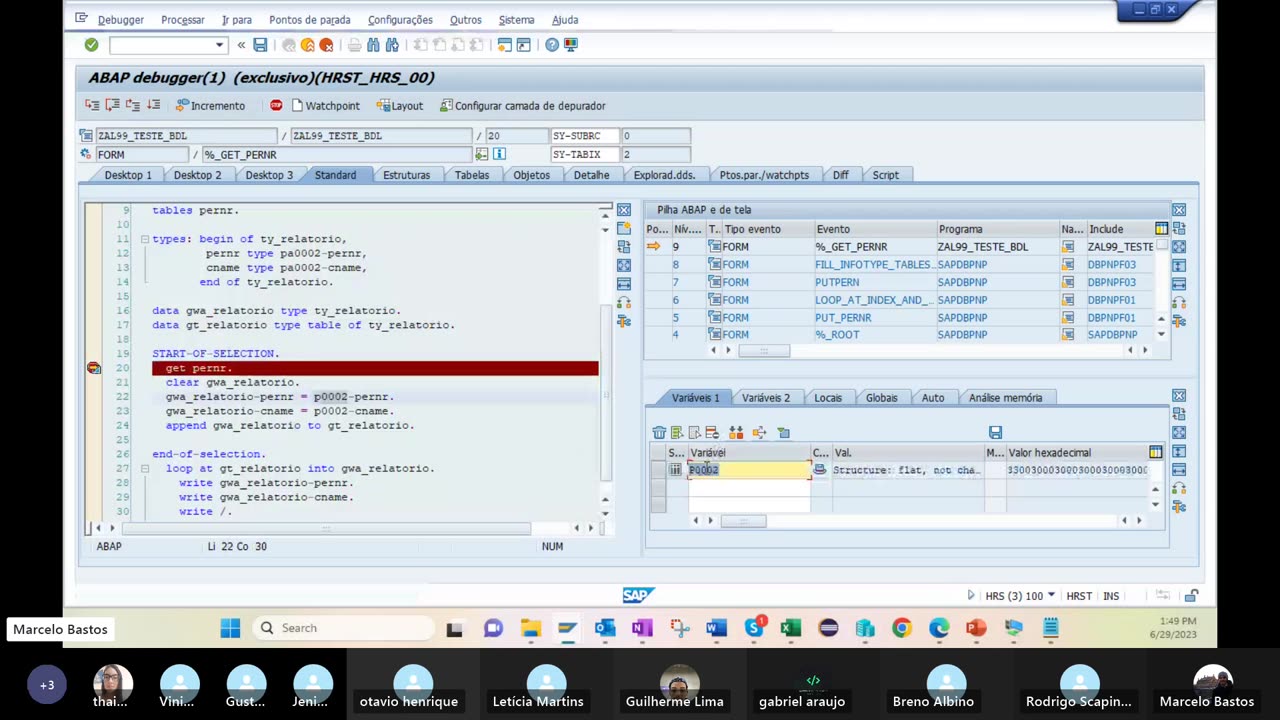Click the trash delete icon in variables toolbar
The height and width of the screenshot is (720, 1280).
point(659,432)
